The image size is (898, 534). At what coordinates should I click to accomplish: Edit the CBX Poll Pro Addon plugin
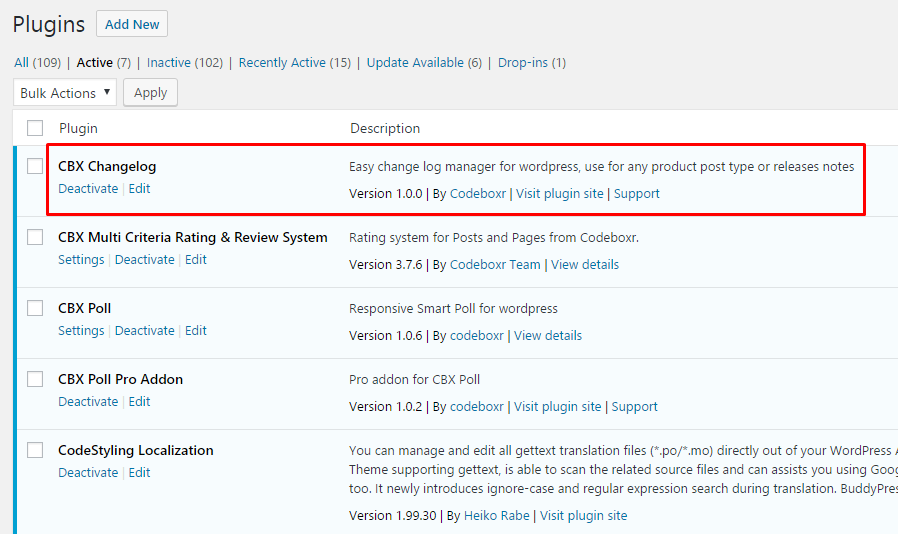coord(139,401)
